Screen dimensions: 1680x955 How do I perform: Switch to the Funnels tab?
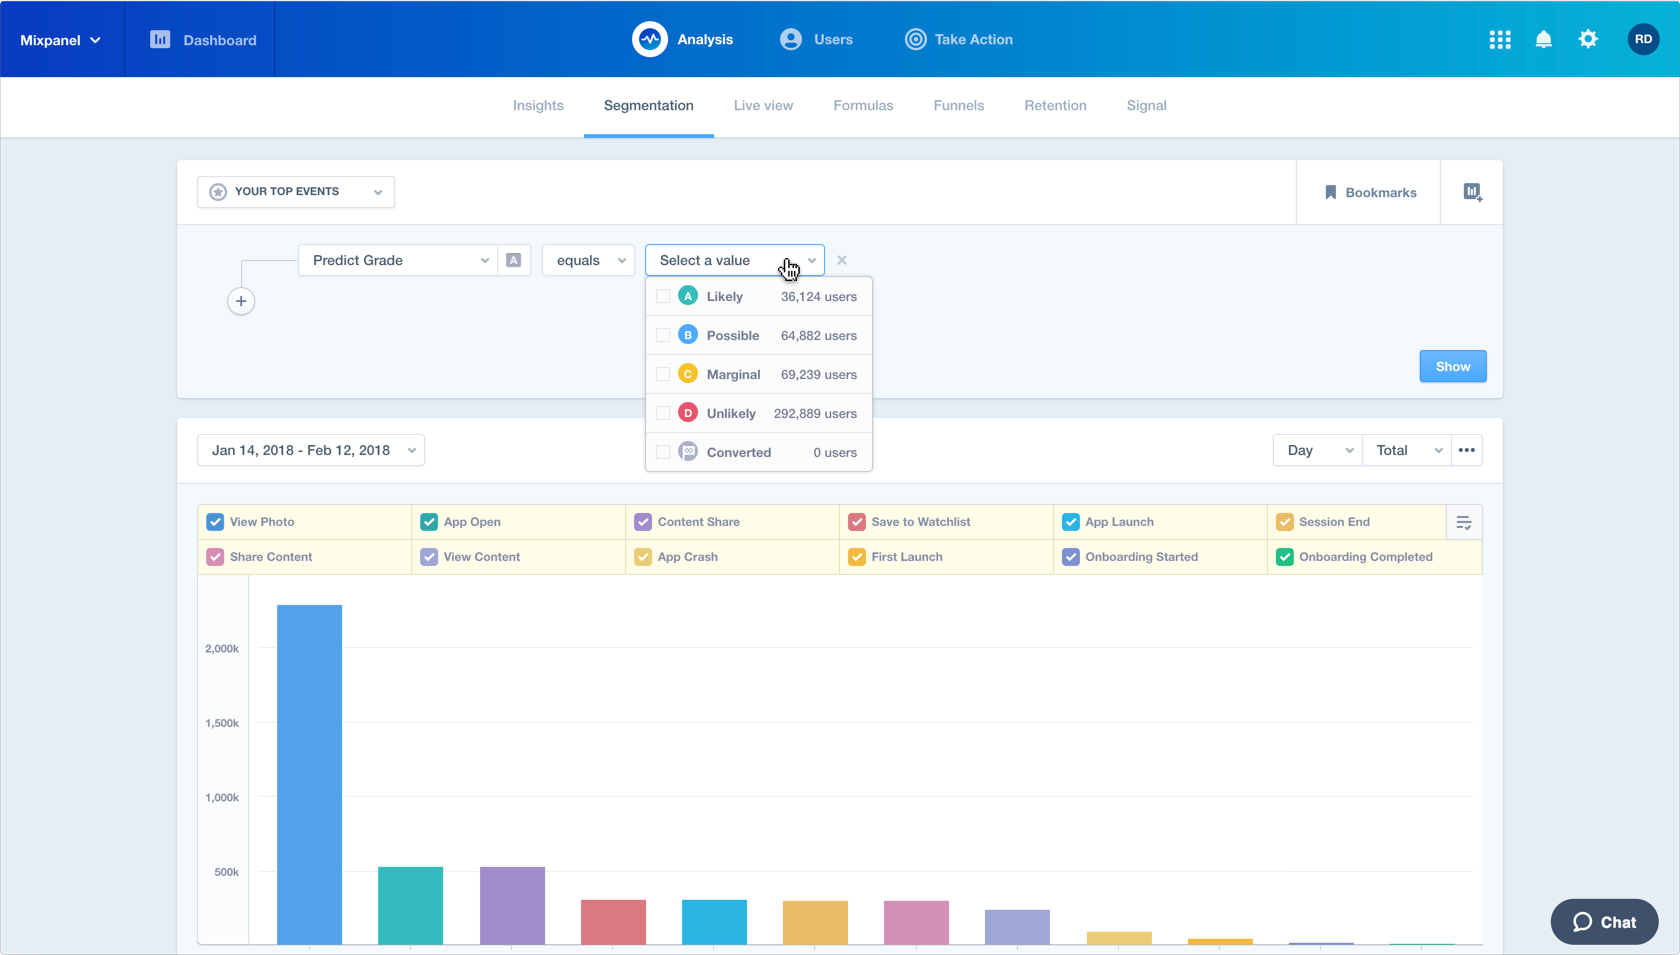[958, 106]
